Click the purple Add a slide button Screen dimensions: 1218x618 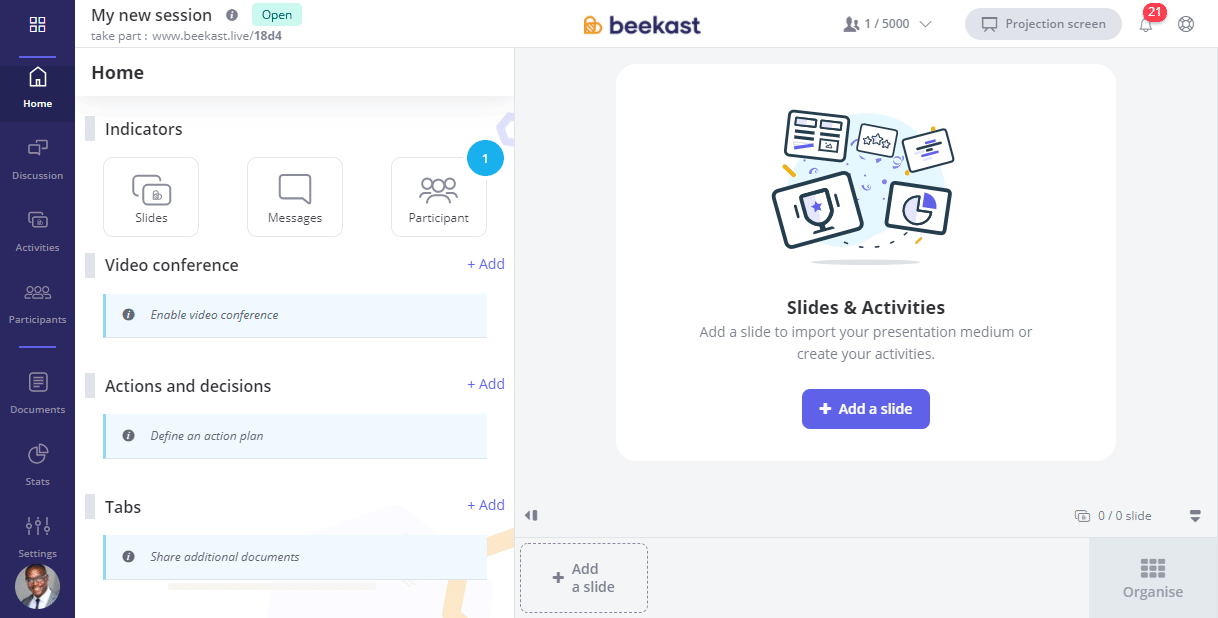click(x=866, y=409)
